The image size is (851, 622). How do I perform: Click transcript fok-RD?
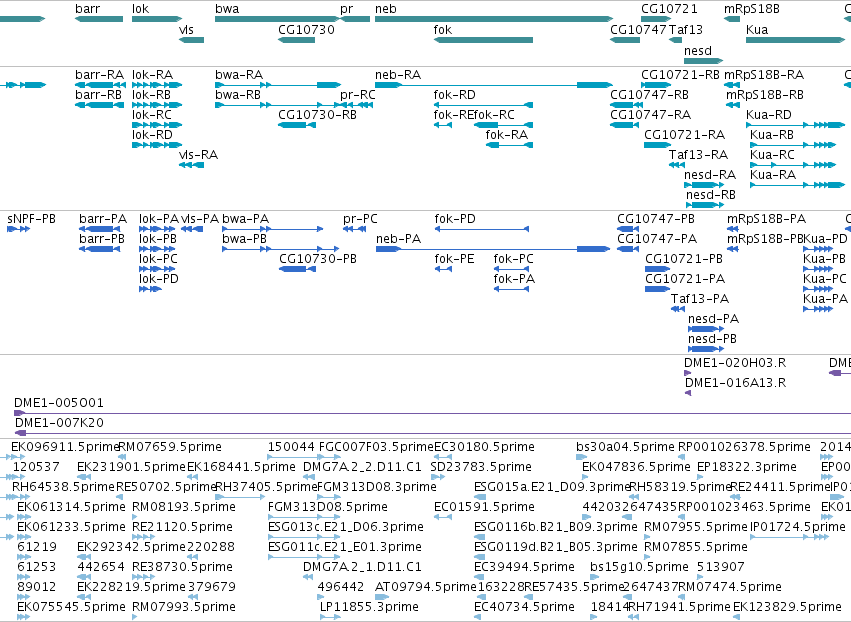pos(454,95)
